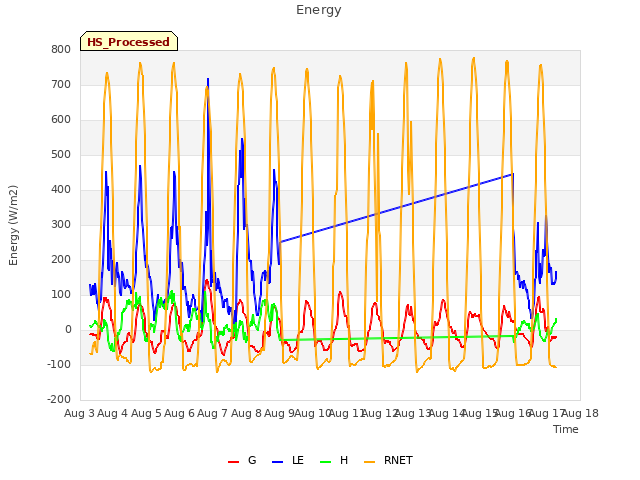
Task: Click the Aug 6 x-axis date
Action: click(x=179, y=413)
